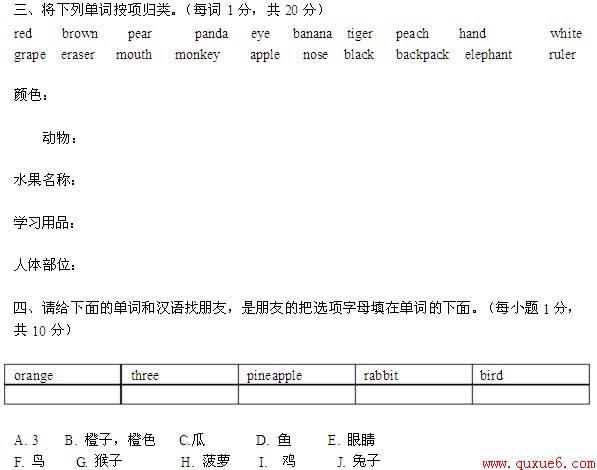Click the word "elephant" in the second row
Viewport: 597px width, 470px height.
coord(488,55)
